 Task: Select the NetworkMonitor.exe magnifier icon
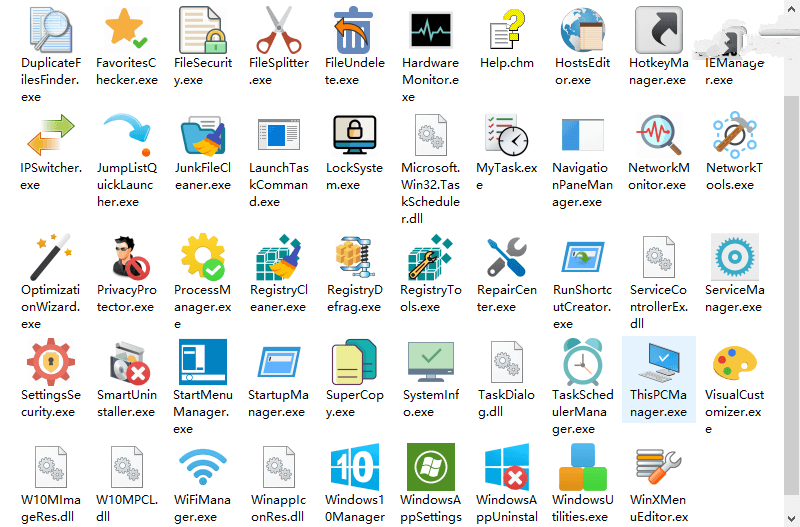coord(659,136)
